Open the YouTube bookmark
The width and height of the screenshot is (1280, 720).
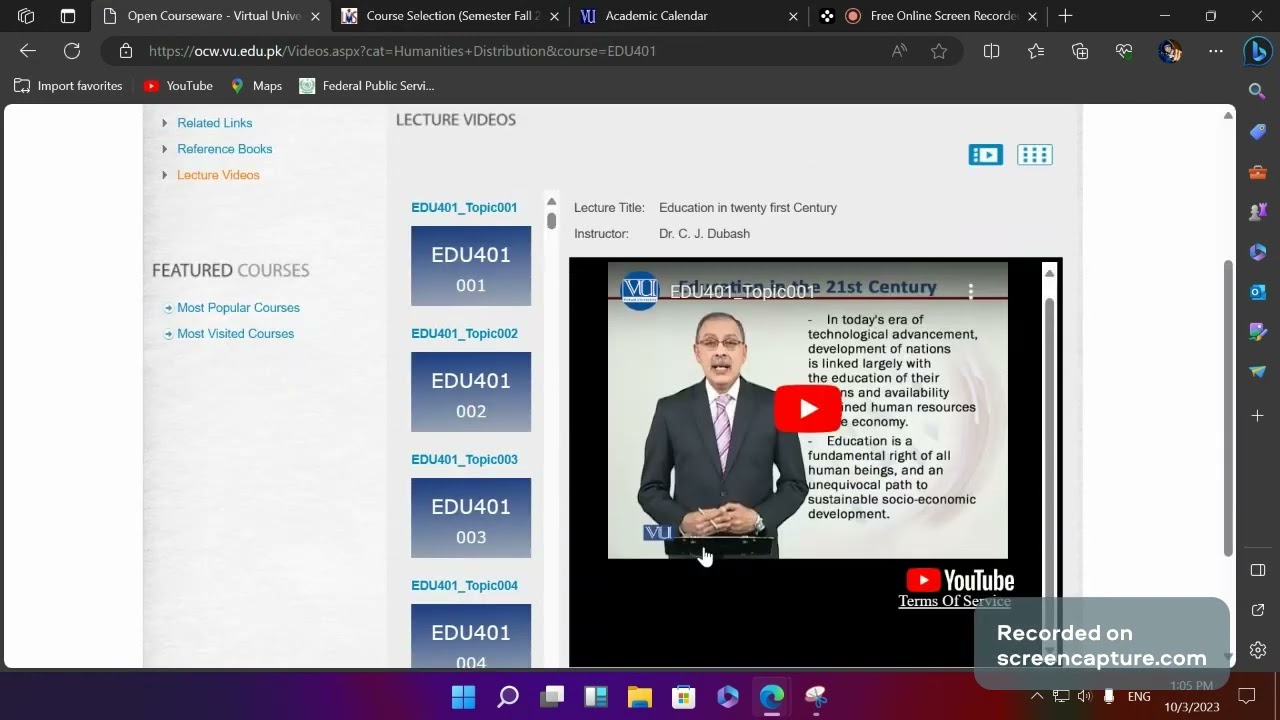pyautogui.click(x=178, y=86)
